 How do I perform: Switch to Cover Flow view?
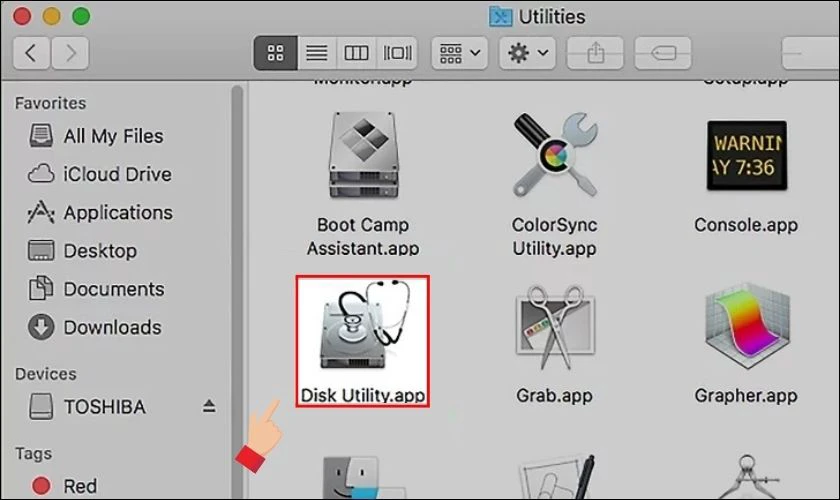[398, 53]
